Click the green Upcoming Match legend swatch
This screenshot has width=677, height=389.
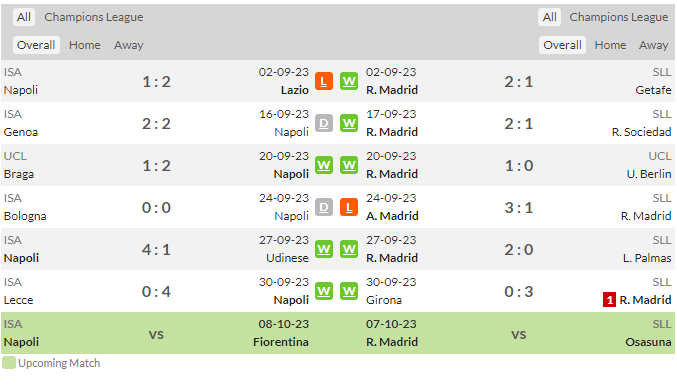pos(9,363)
